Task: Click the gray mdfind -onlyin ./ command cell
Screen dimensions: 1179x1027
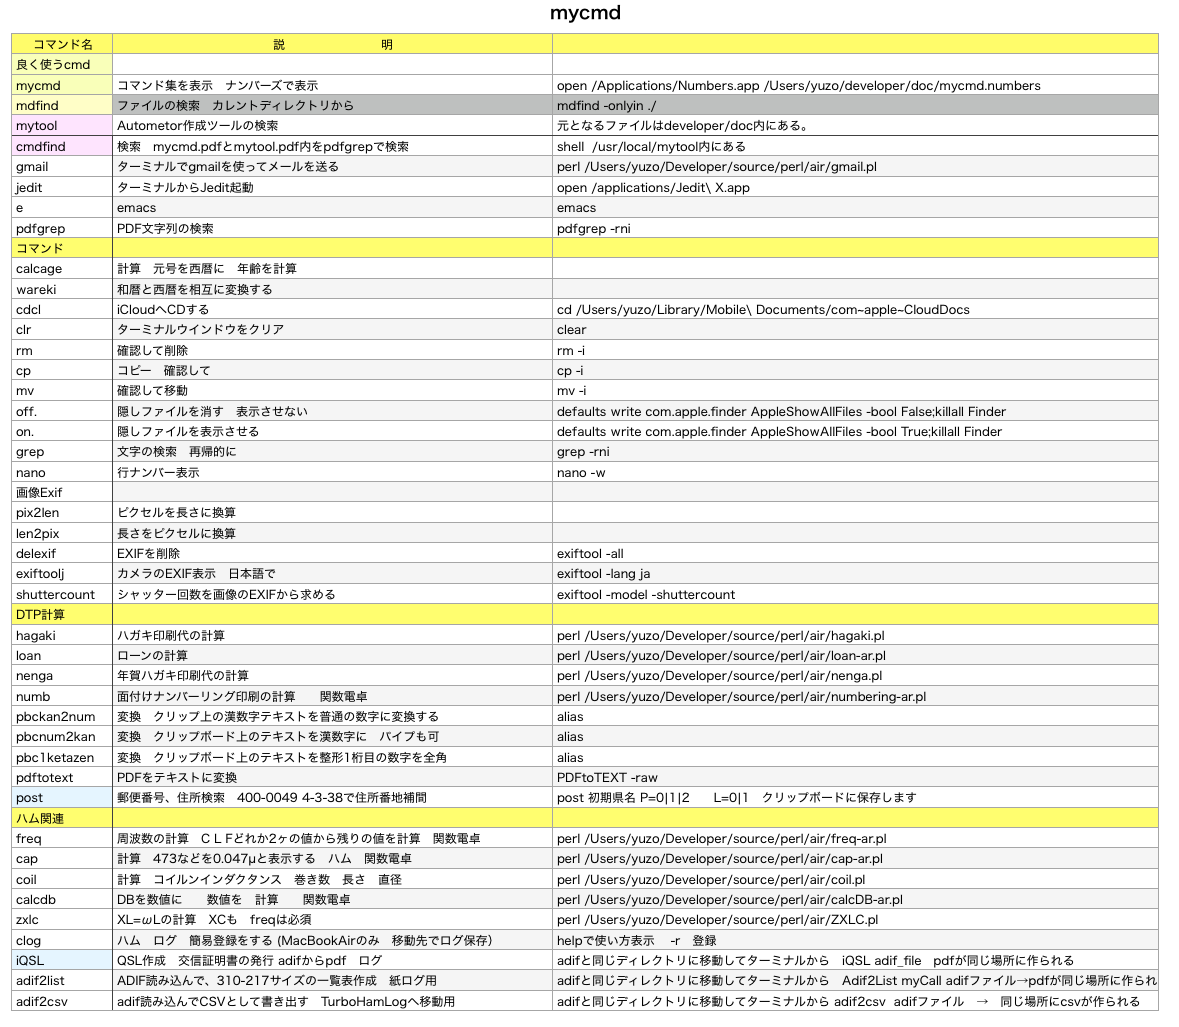Action: tap(855, 105)
